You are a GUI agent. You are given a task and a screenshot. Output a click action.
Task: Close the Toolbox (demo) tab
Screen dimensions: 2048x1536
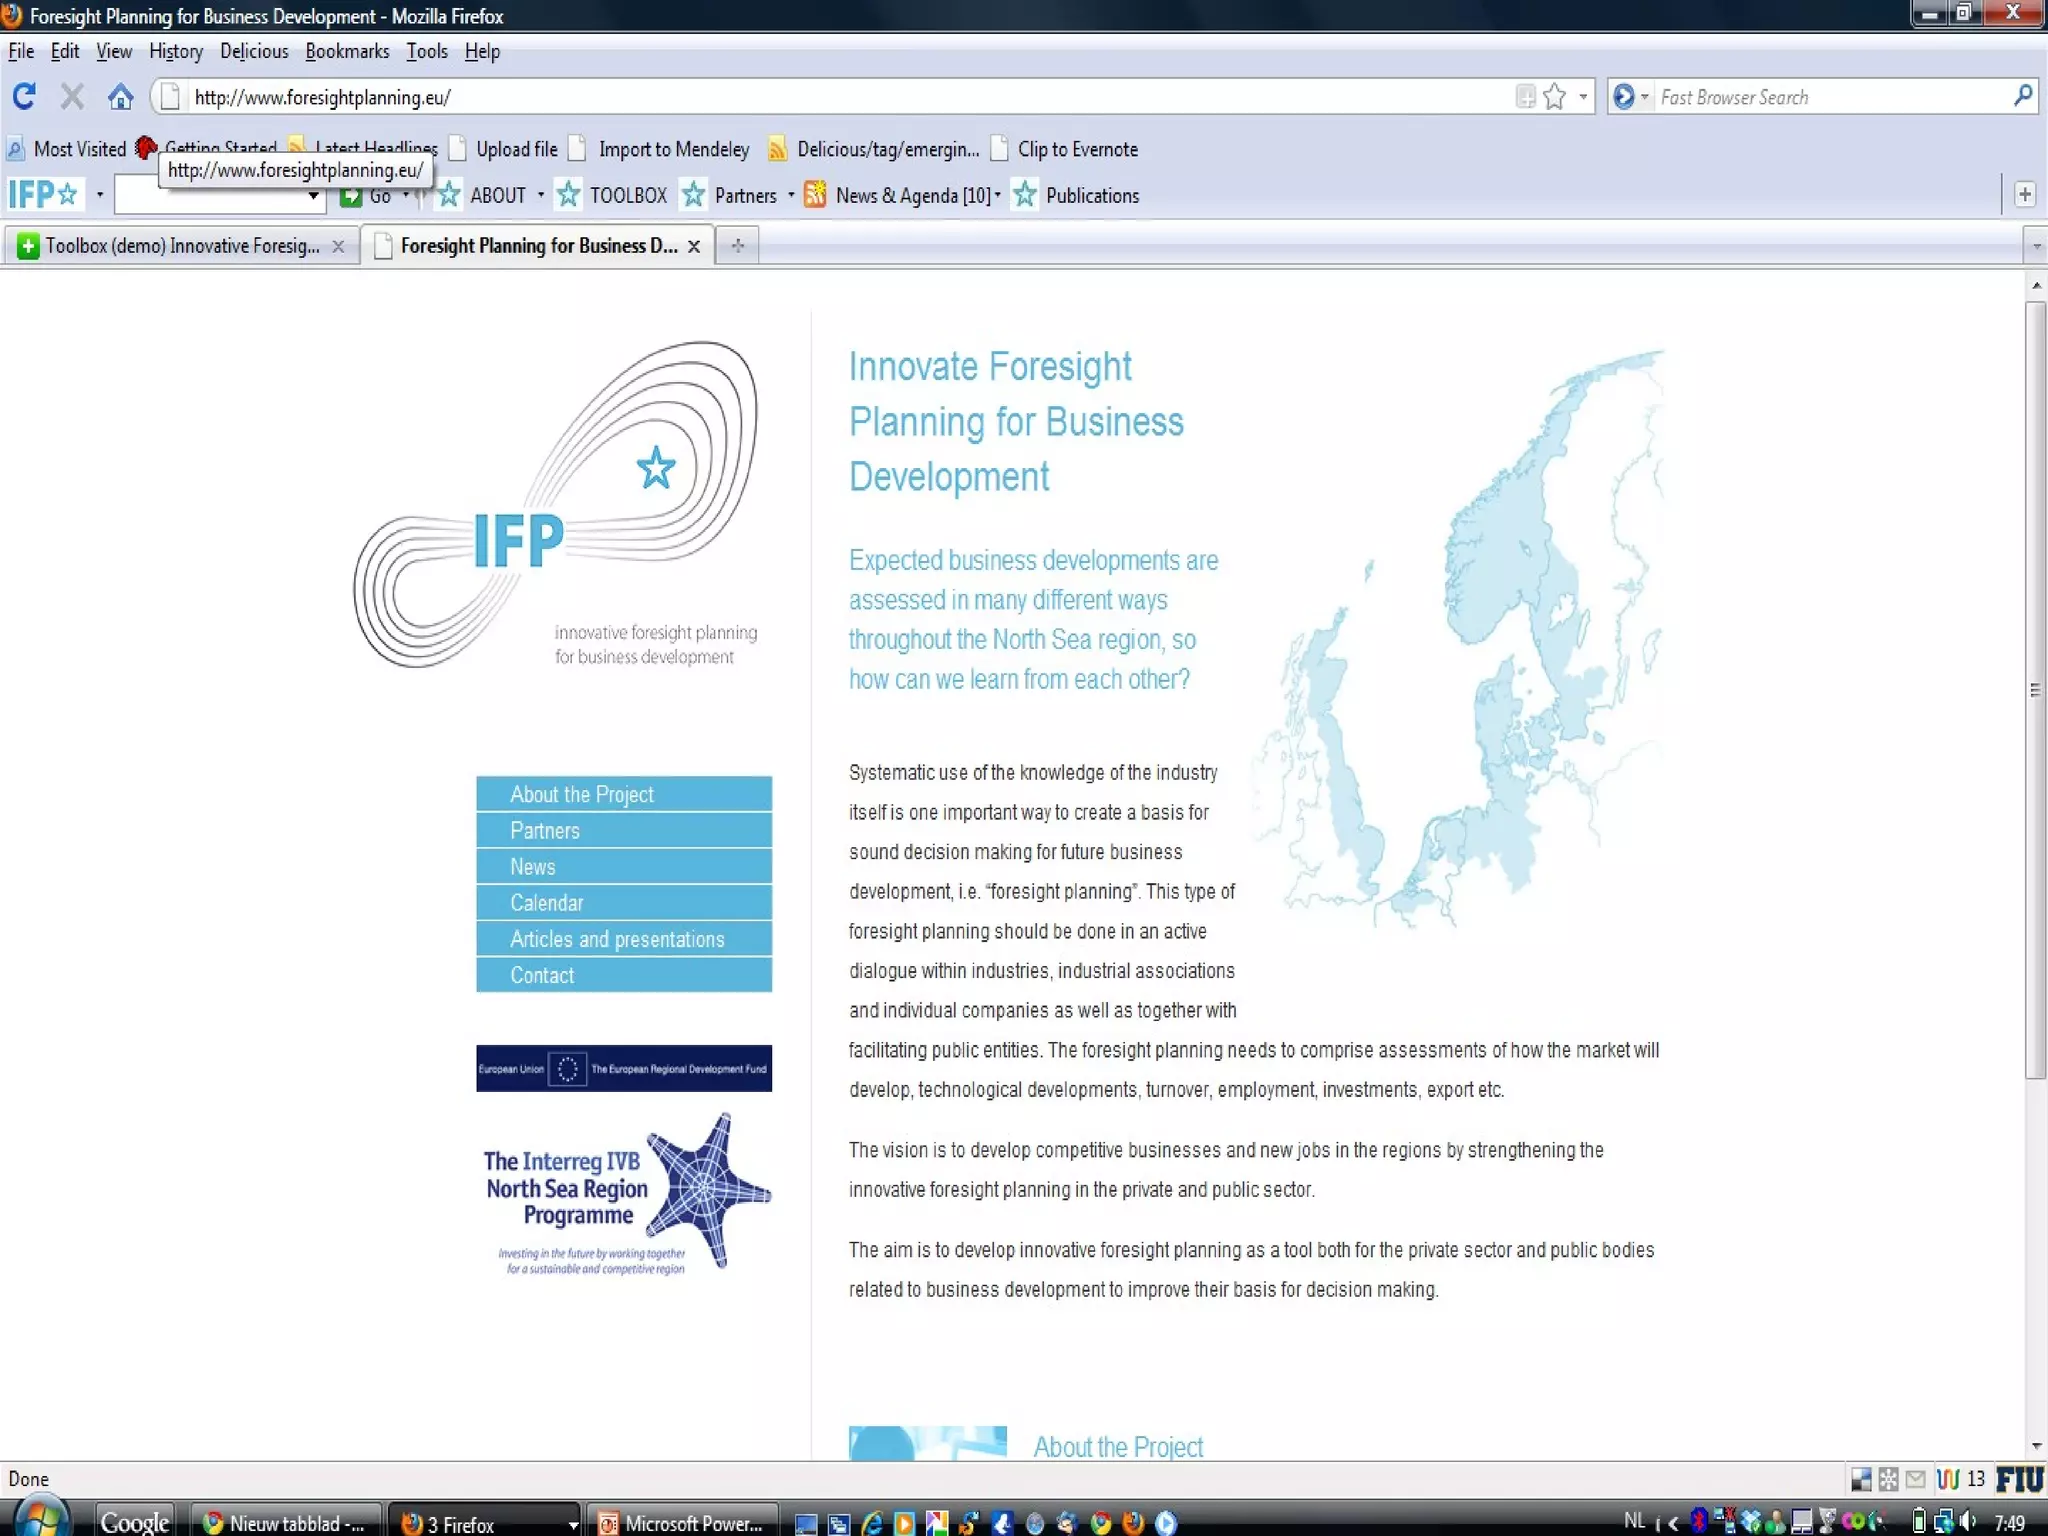338,247
